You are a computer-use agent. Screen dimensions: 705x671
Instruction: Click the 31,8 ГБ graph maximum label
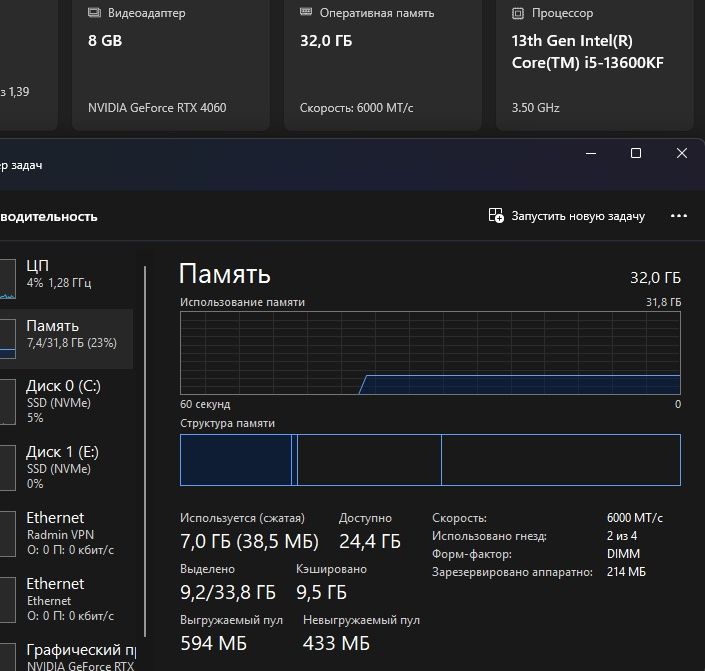tap(663, 302)
